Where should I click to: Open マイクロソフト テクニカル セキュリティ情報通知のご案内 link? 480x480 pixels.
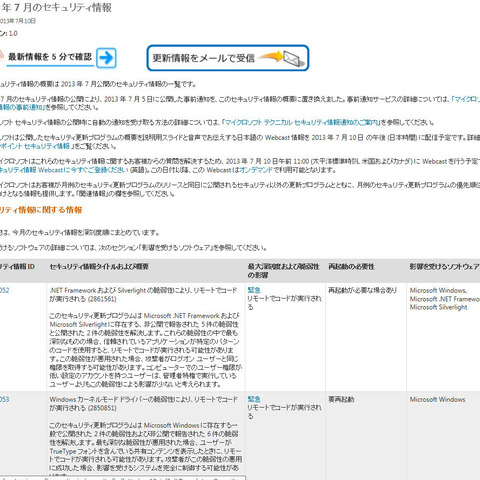coord(301,122)
